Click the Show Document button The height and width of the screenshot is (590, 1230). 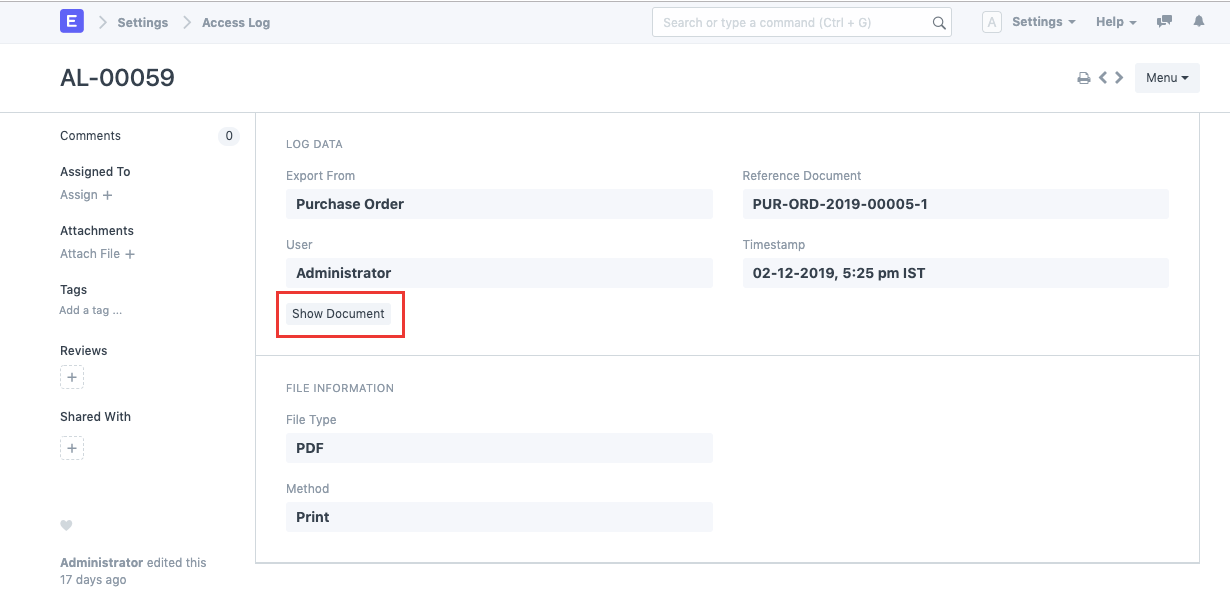[x=340, y=313]
